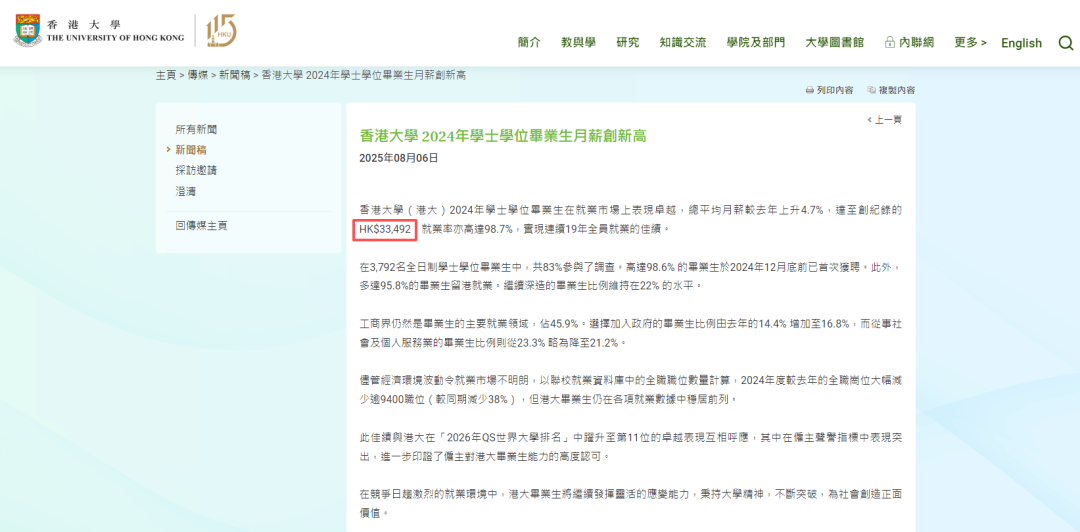Viewport: 1080px width, 532px height.
Task: Open the 知識交流 menu
Action: (683, 43)
